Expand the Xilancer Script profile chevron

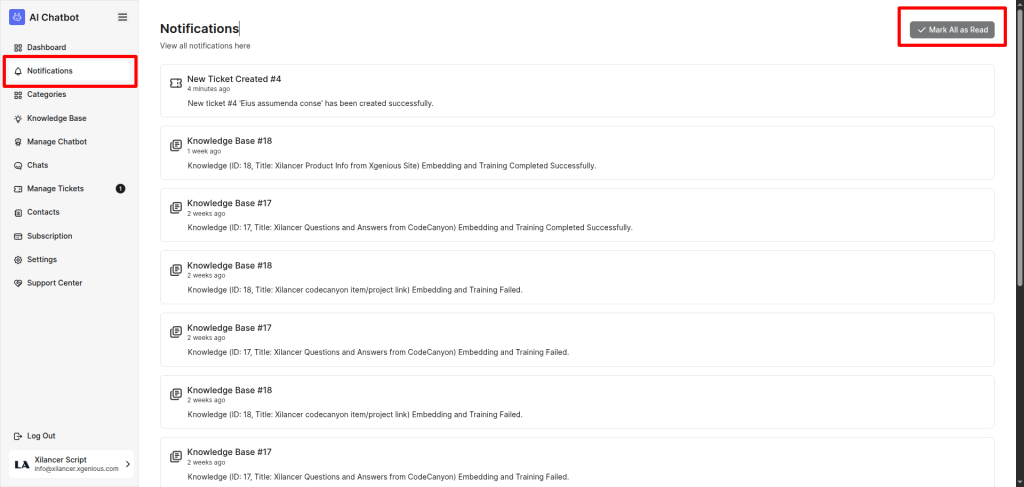pyautogui.click(x=127, y=464)
